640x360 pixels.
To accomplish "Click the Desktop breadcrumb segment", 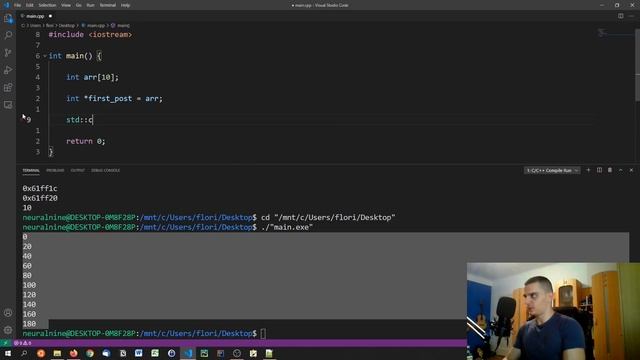I will point(67,25).
